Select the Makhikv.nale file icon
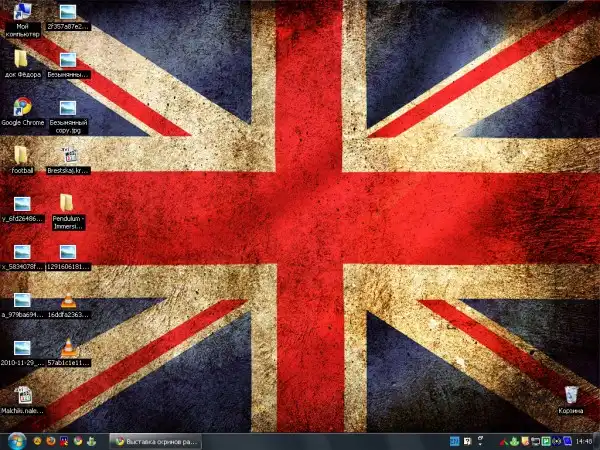The image size is (600, 450). pyautogui.click(x=22, y=396)
